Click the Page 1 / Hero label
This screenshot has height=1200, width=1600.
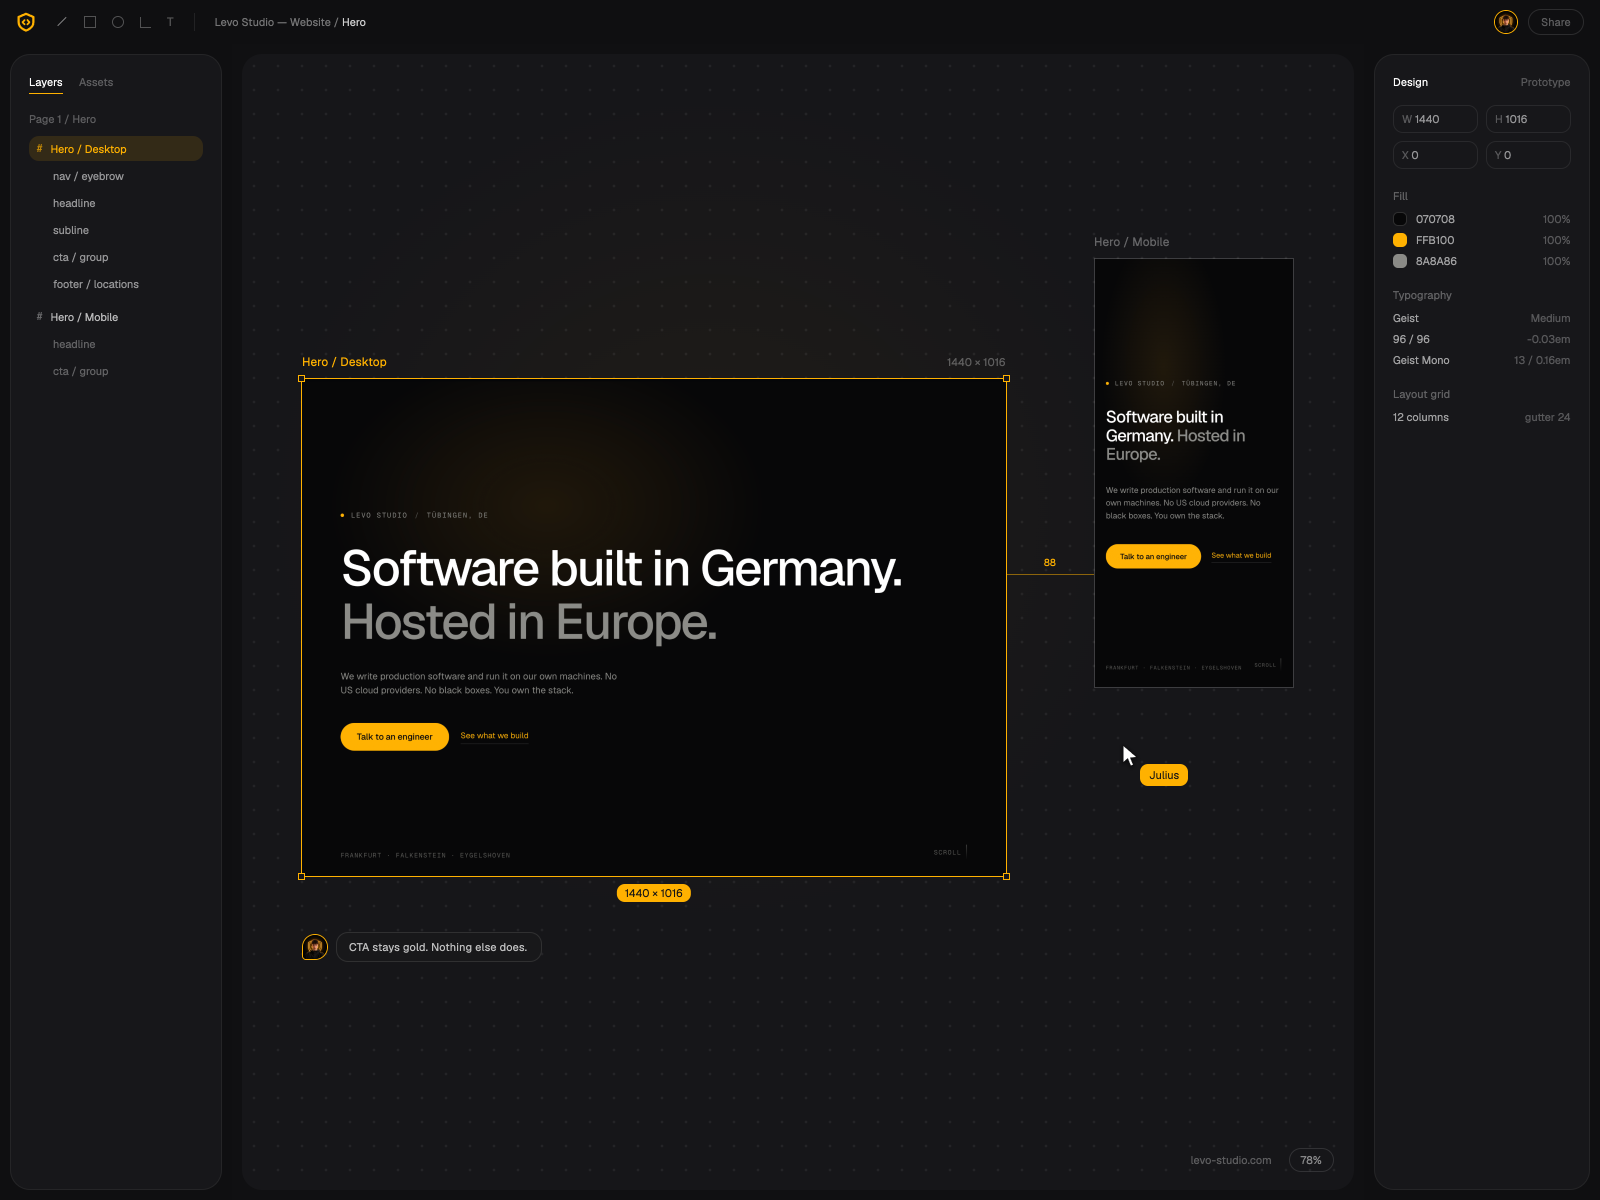[62, 119]
